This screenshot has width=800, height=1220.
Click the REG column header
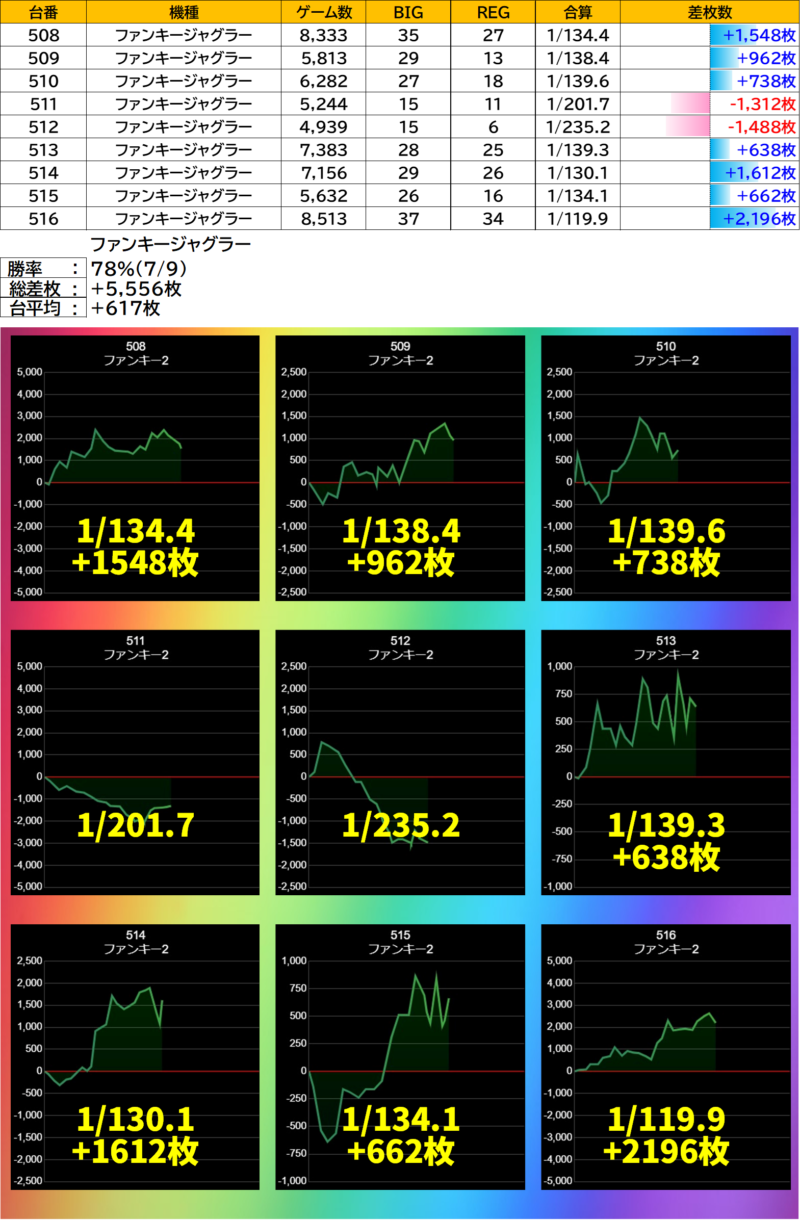[x=492, y=13]
